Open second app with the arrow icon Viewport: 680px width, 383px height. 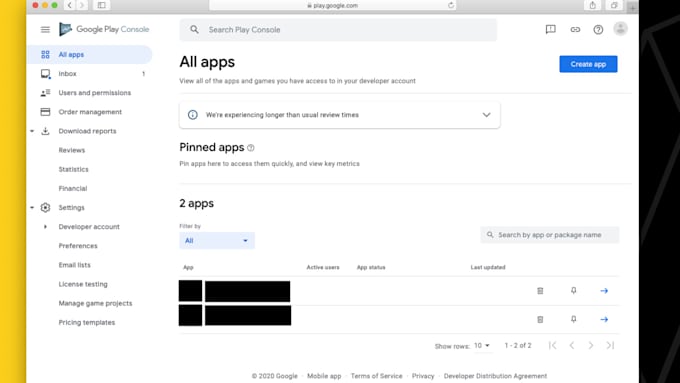point(604,319)
